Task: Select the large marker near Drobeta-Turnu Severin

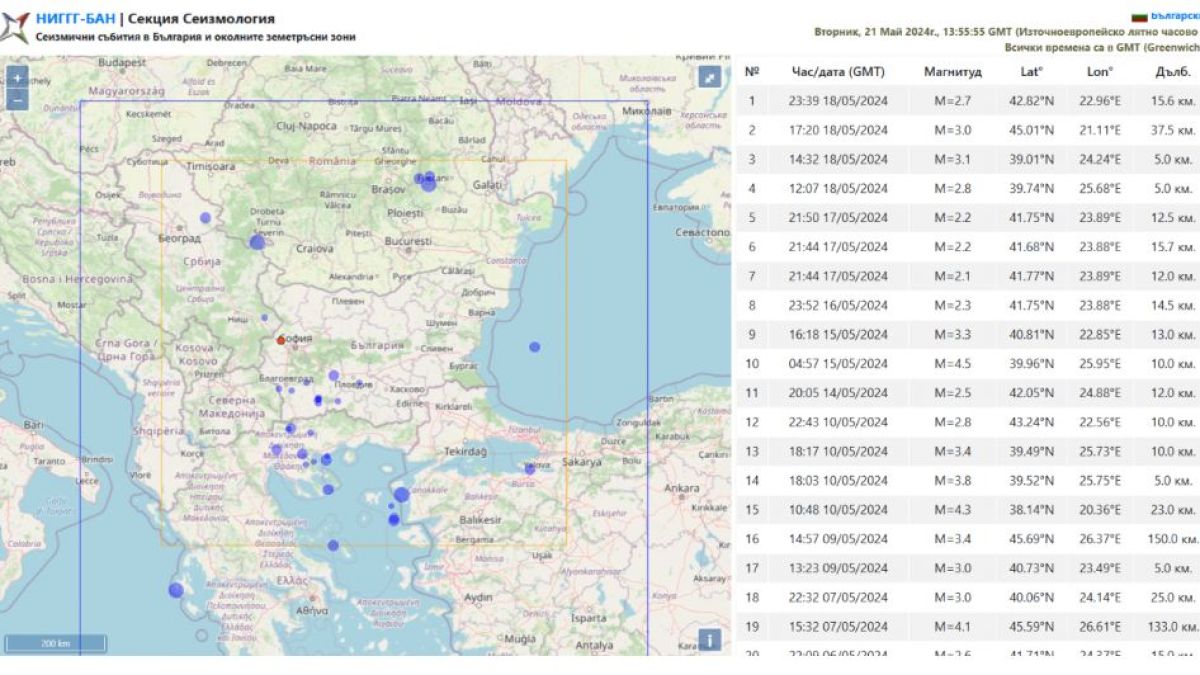Action: pos(257,242)
